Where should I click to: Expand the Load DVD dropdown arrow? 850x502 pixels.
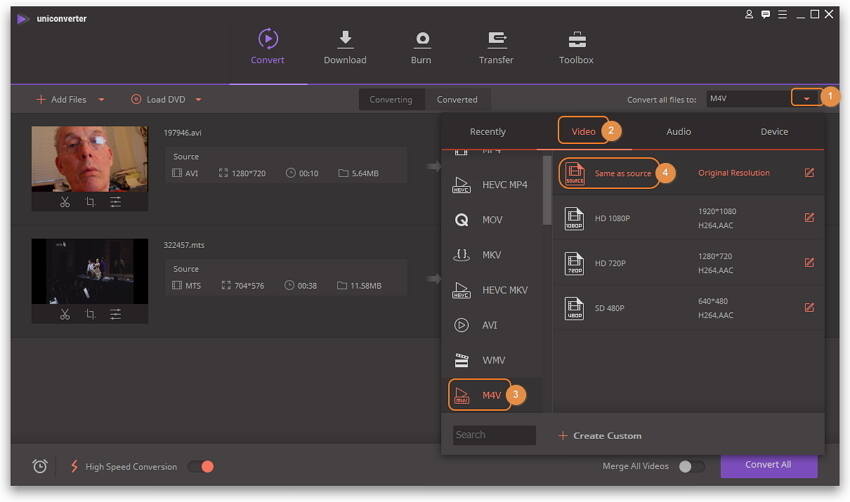pos(198,100)
